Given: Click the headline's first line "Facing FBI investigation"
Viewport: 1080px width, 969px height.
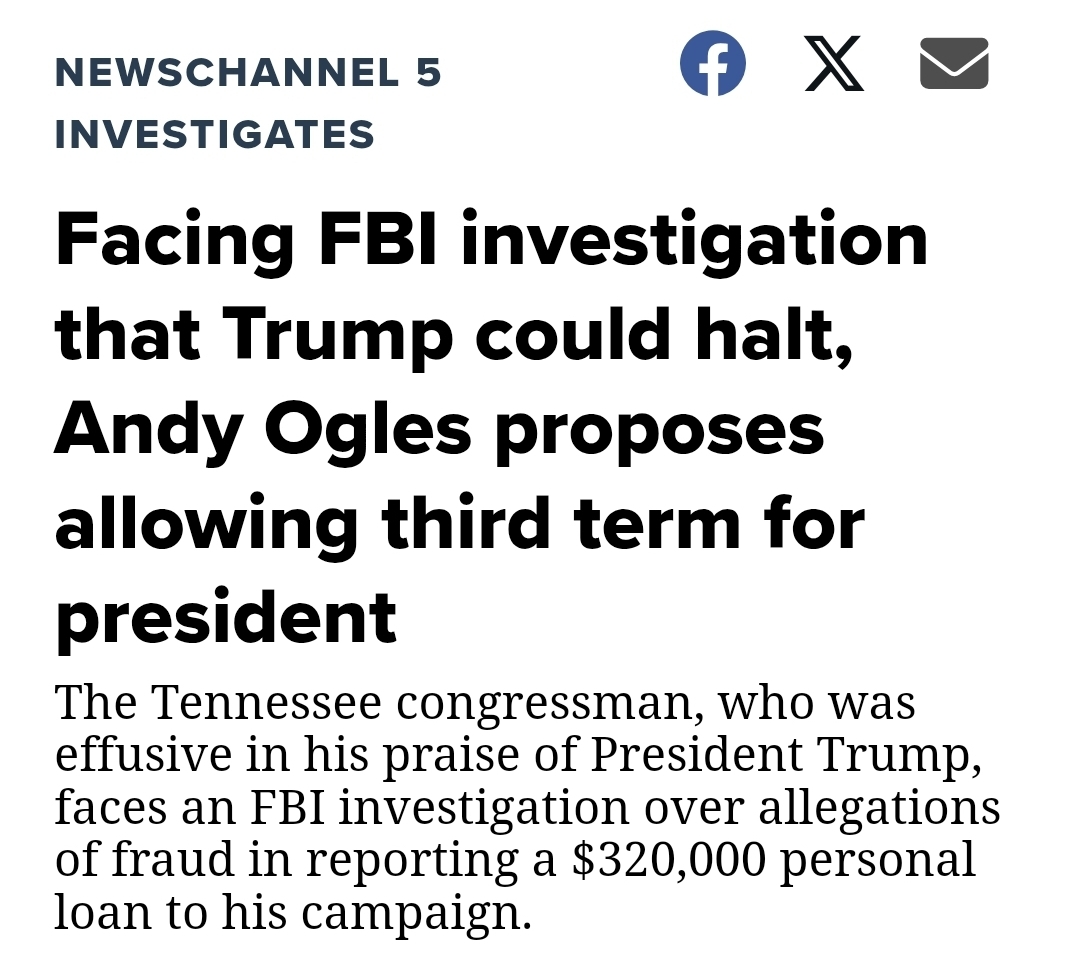Looking at the screenshot, I should (491, 241).
